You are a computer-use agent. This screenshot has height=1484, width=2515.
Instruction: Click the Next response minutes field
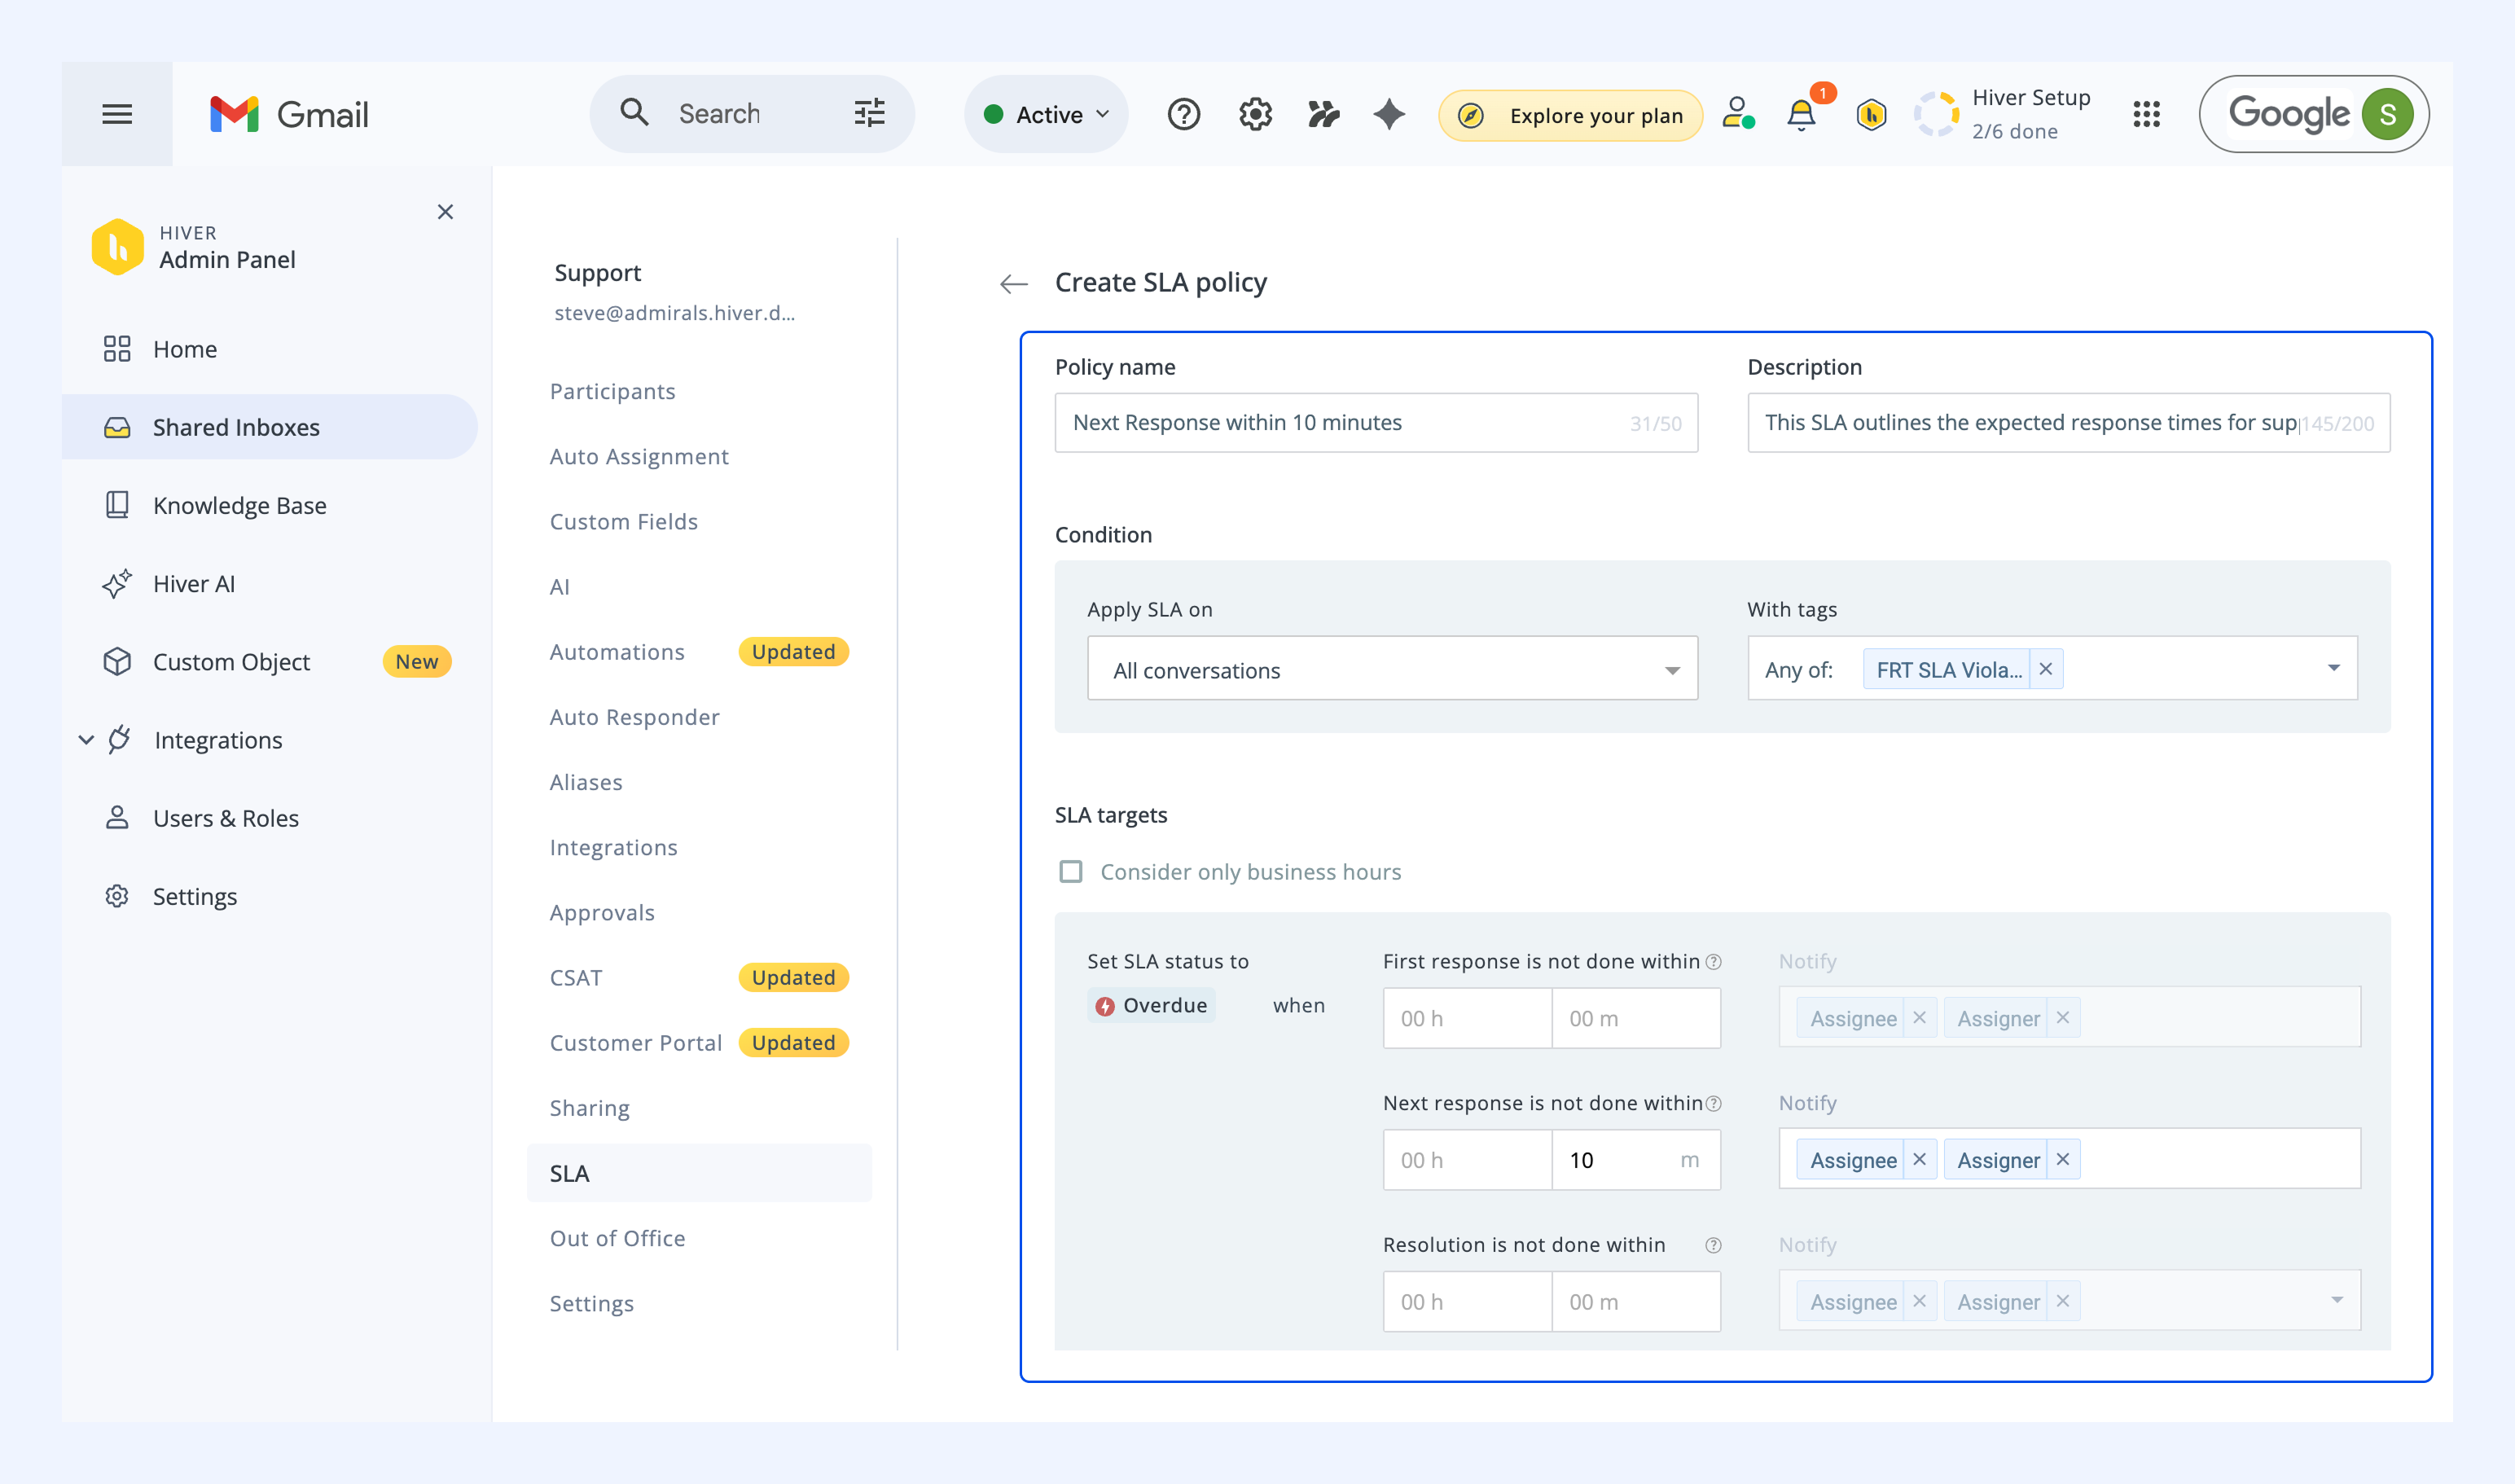point(1636,1160)
